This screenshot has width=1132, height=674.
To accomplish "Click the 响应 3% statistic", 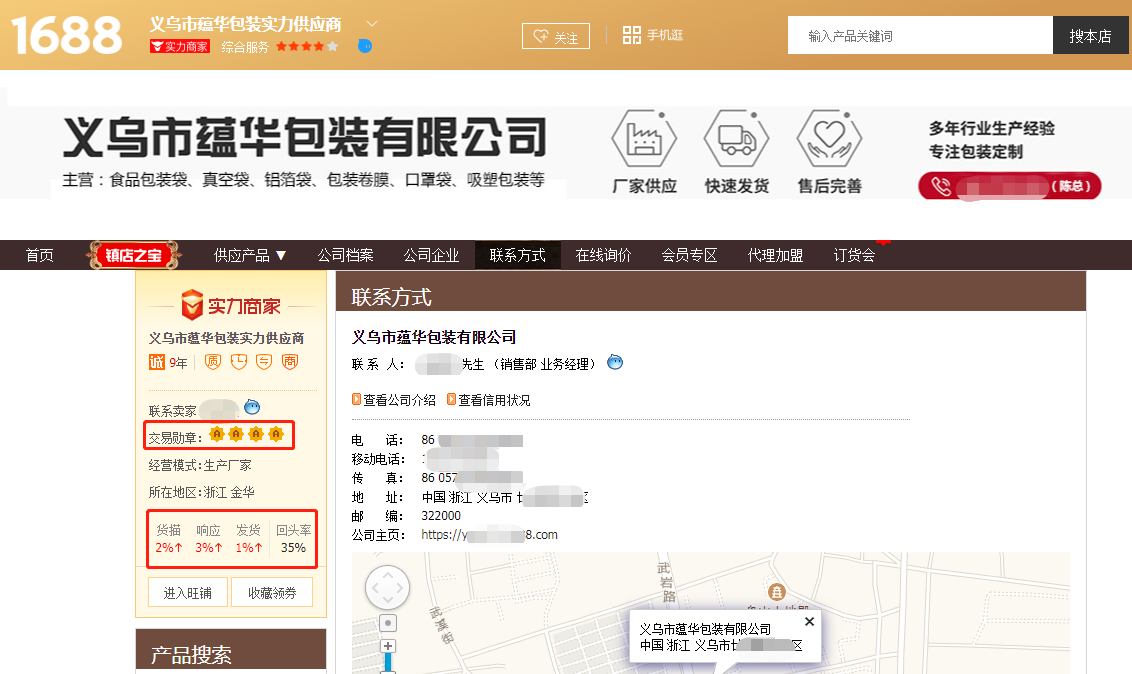I will pyautogui.click(x=209, y=539).
